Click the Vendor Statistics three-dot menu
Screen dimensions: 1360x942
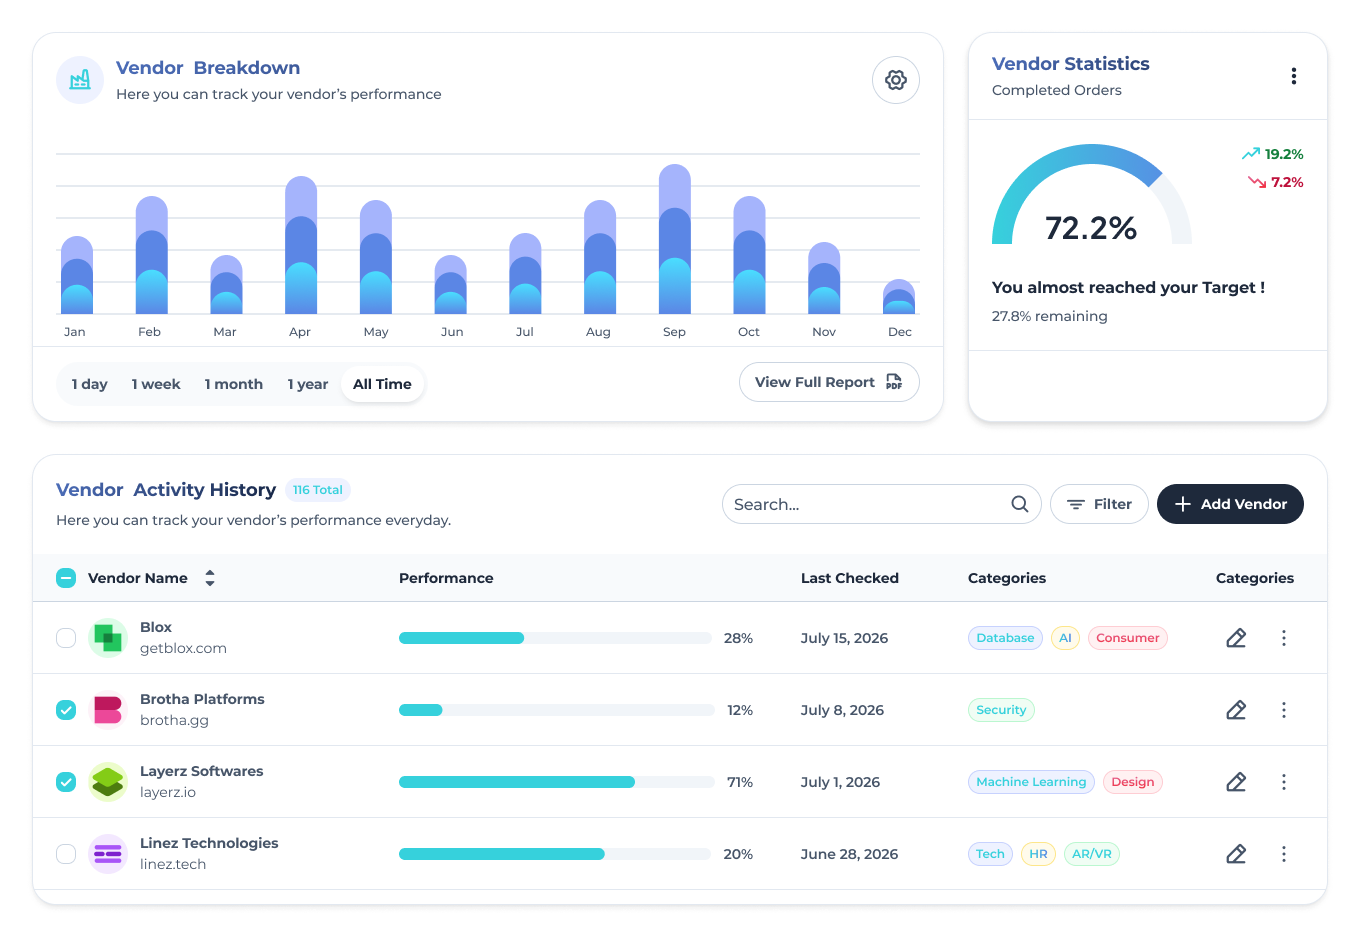(x=1293, y=76)
